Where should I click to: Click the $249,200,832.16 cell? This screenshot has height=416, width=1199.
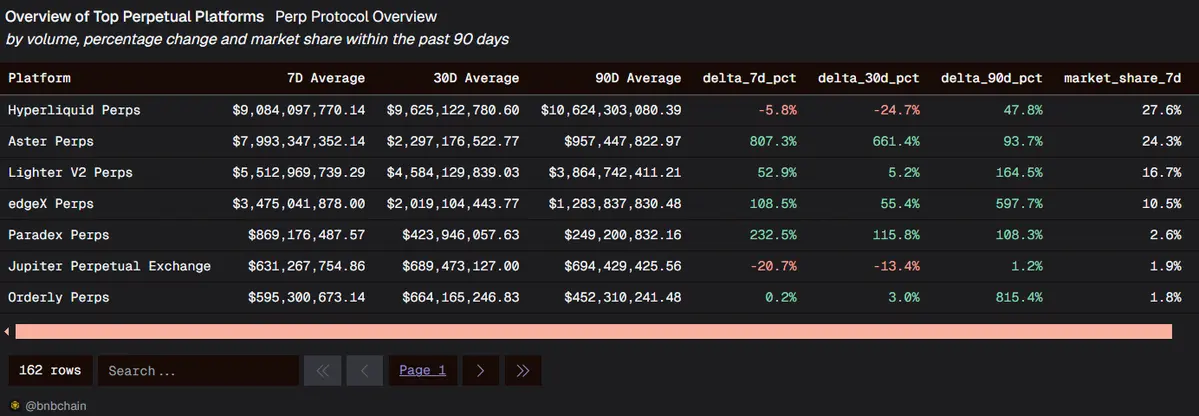point(622,235)
